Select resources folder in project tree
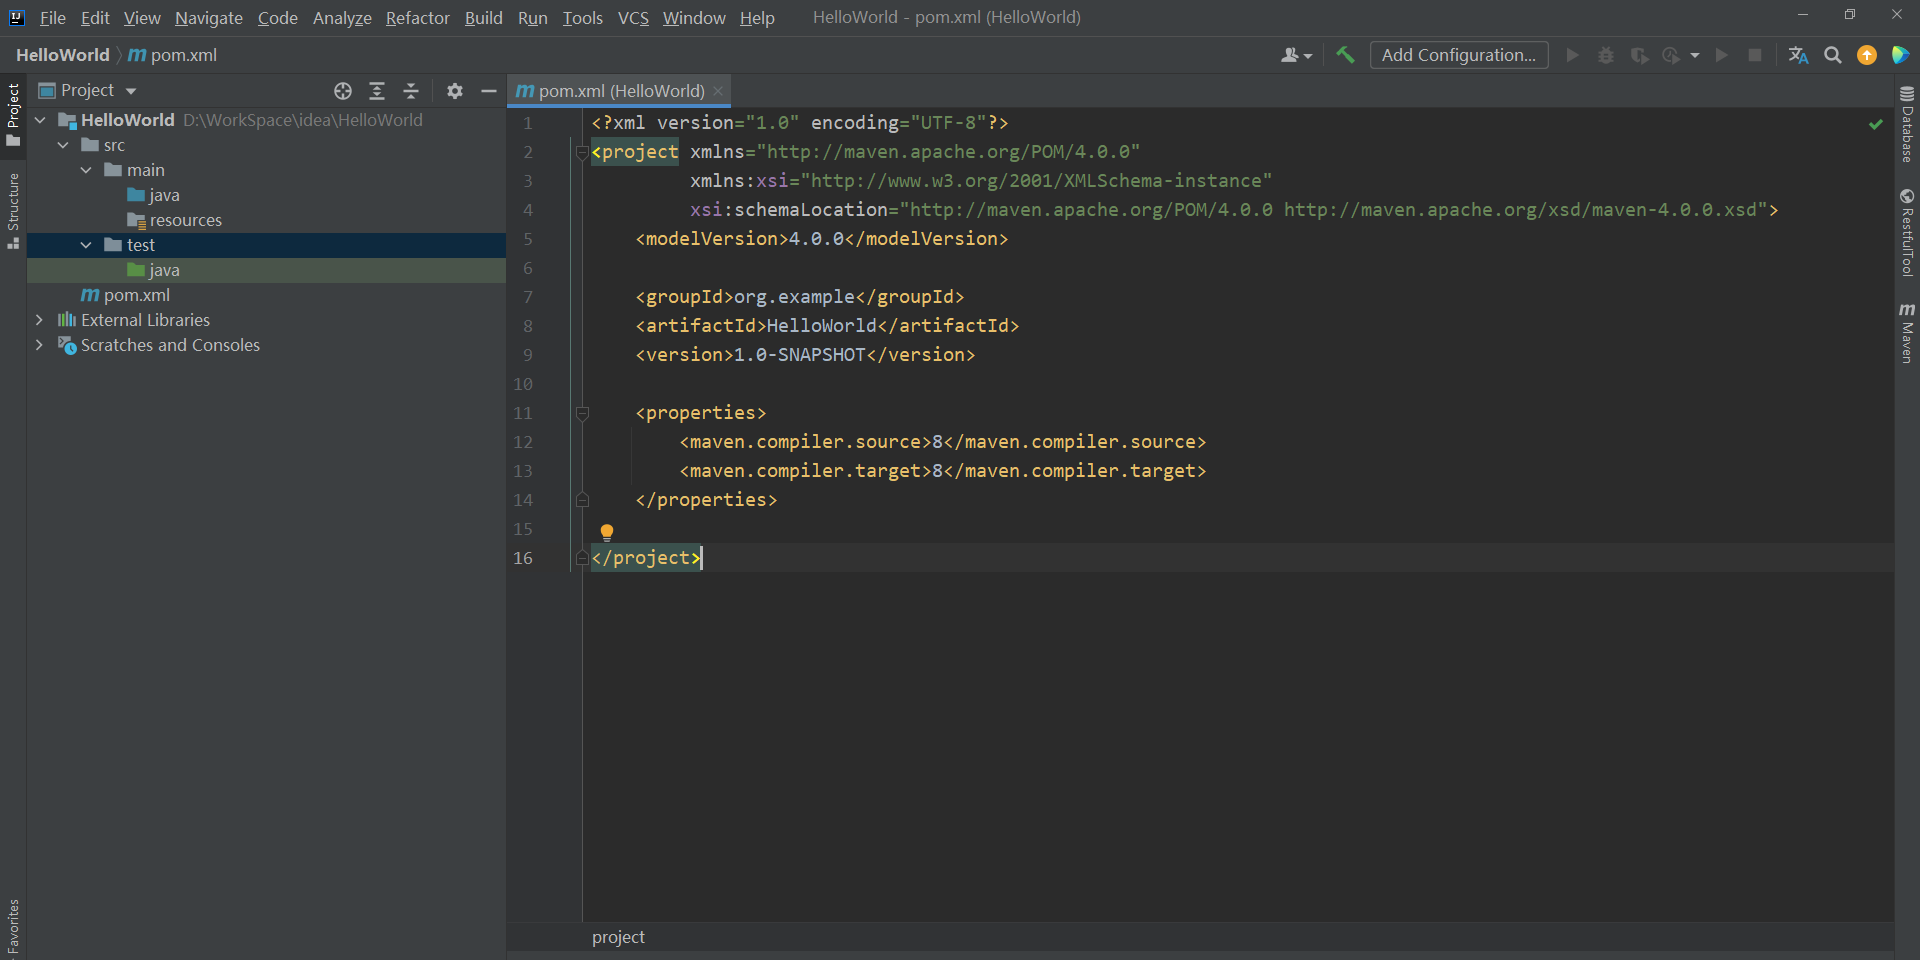This screenshot has height=960, width=1920. pos(185,220)
